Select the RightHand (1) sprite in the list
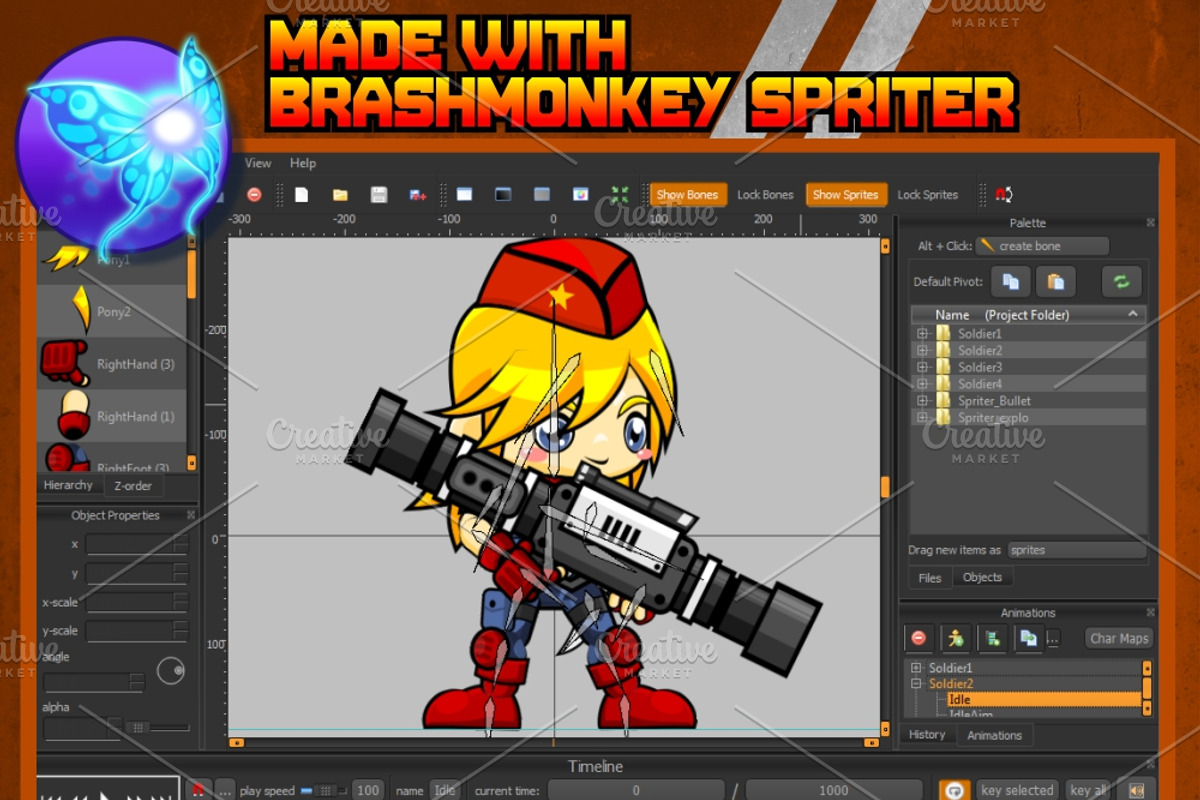This screenshot has width=1200, height=800. [x=112, y=416]
